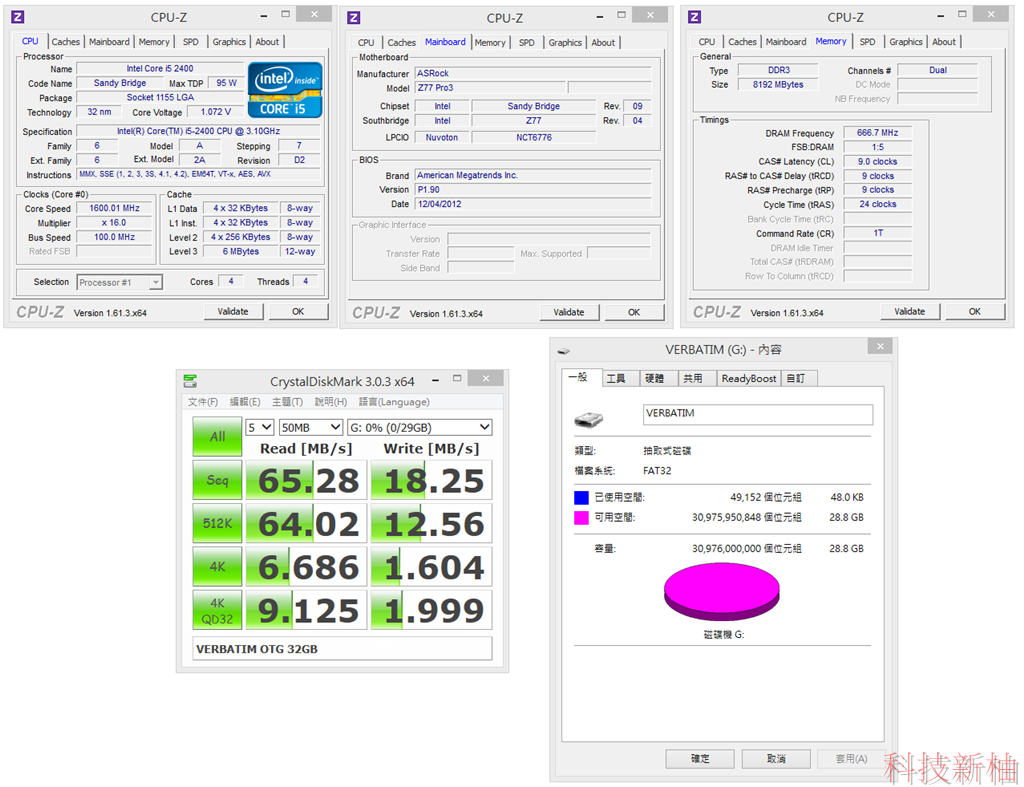Open the Processor #1 selection dropdown
This screenshot has height=787, width=1024.
(120, 282)
